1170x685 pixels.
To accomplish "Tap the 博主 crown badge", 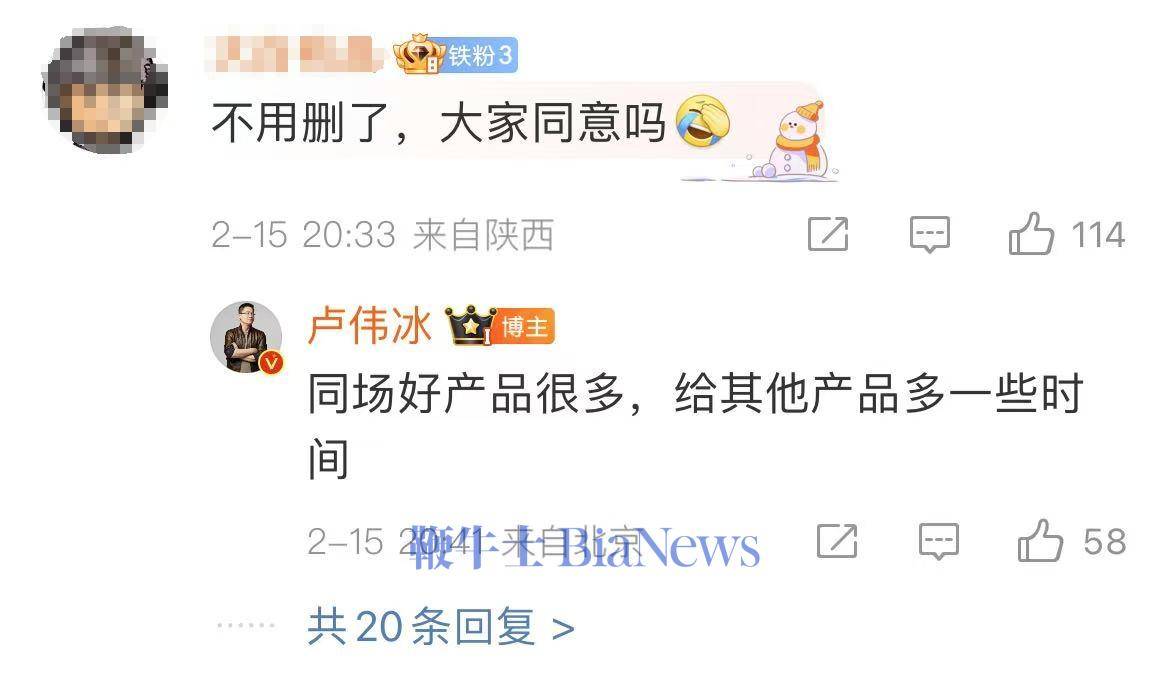I will click(500, 325).
